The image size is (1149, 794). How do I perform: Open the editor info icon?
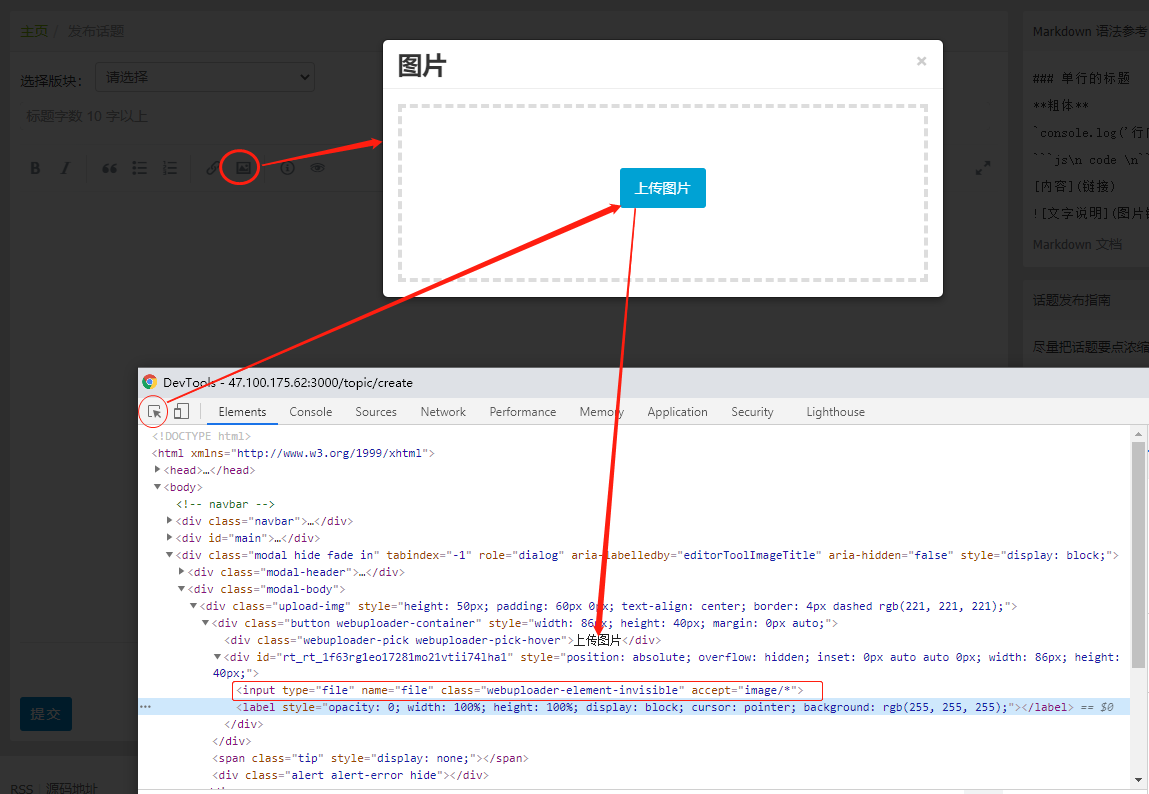[x=287, y=168]
